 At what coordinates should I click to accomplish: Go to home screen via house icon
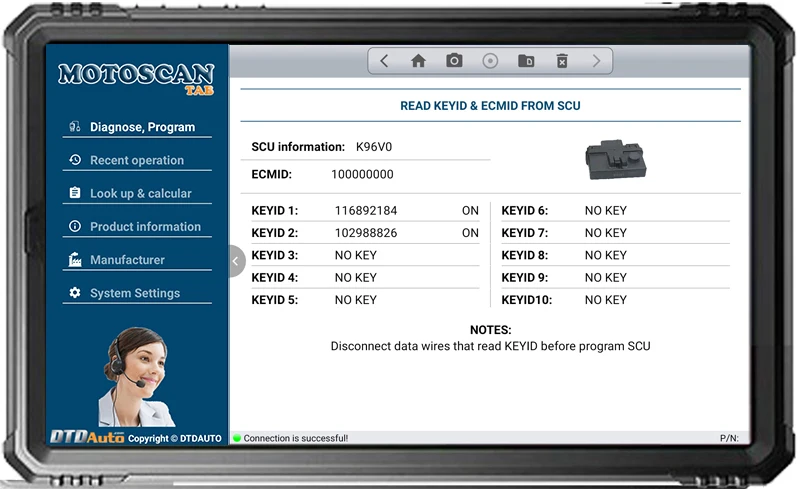coord(419,61)
